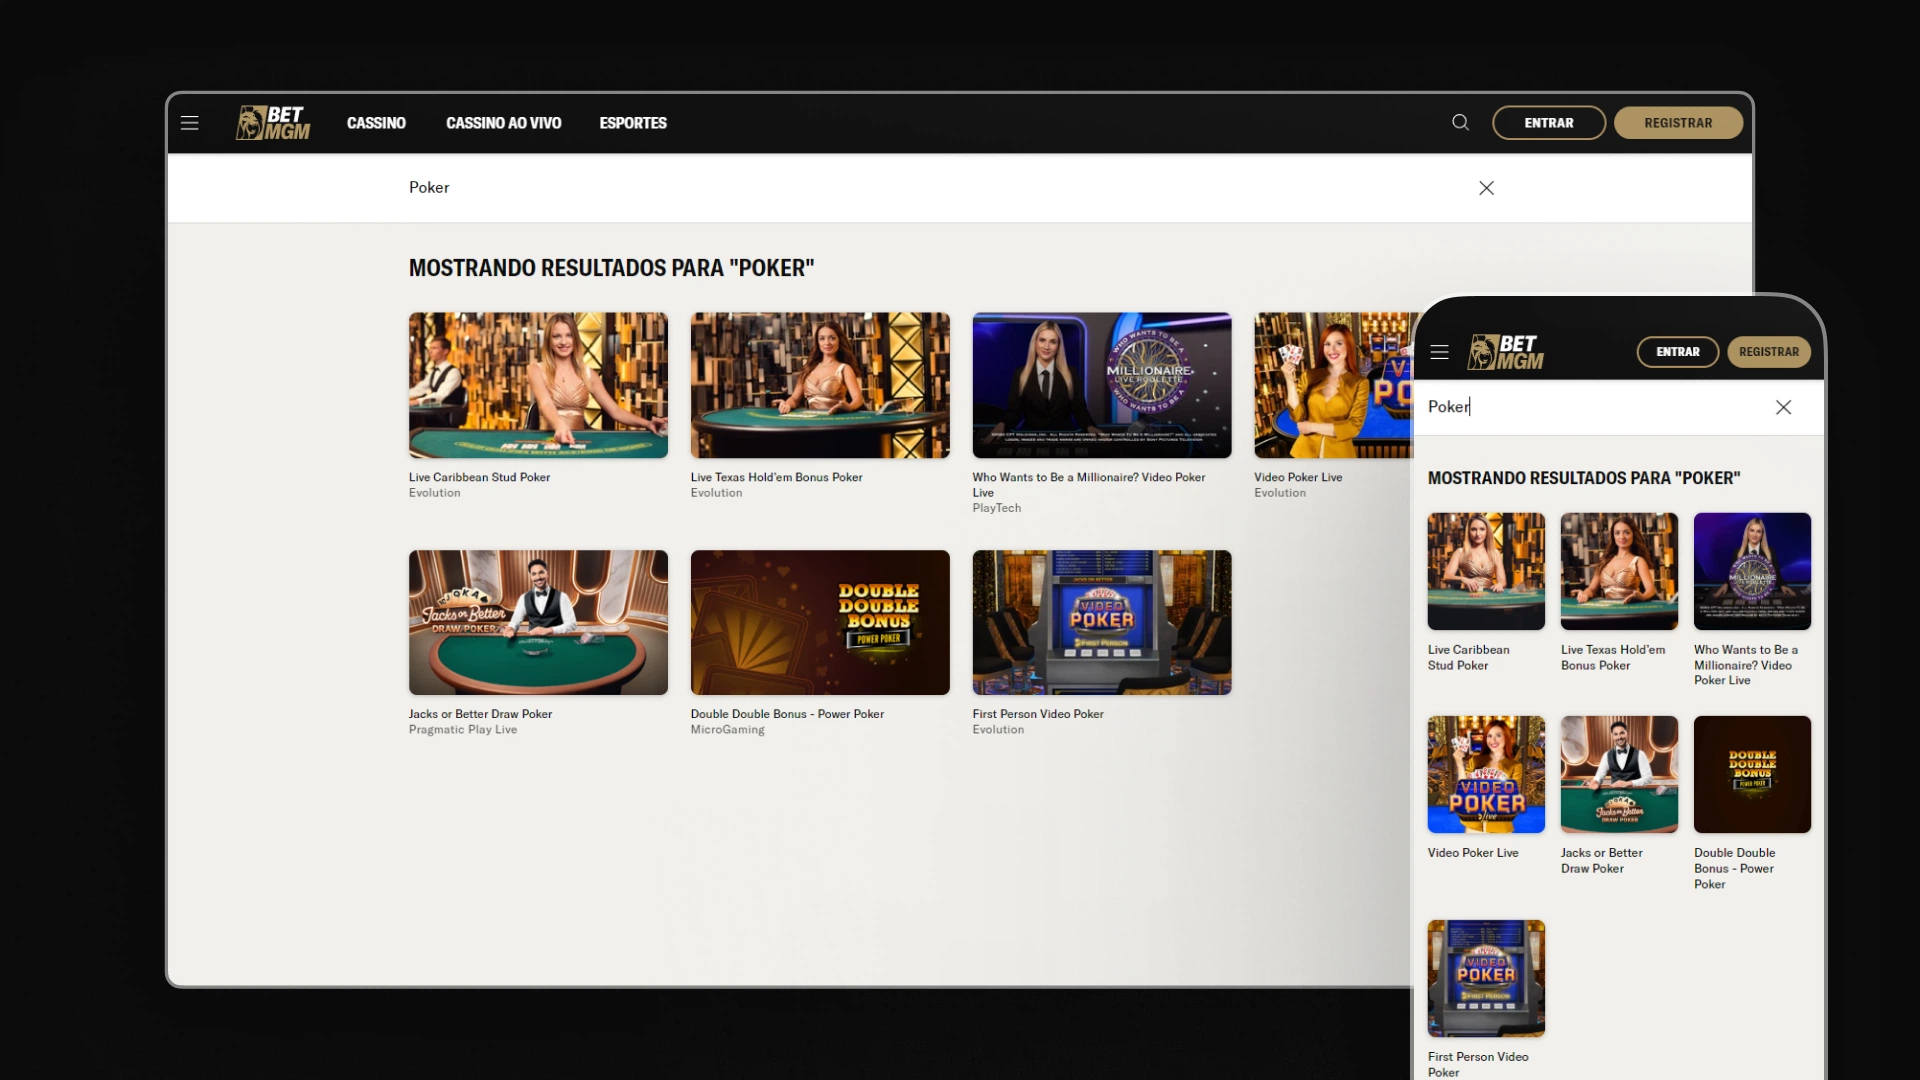This screenshot has height=1080, width=1920.
Task: Click mobile 'Double Double Bonus - Power Poker' title
Action: pos(1735,868)
